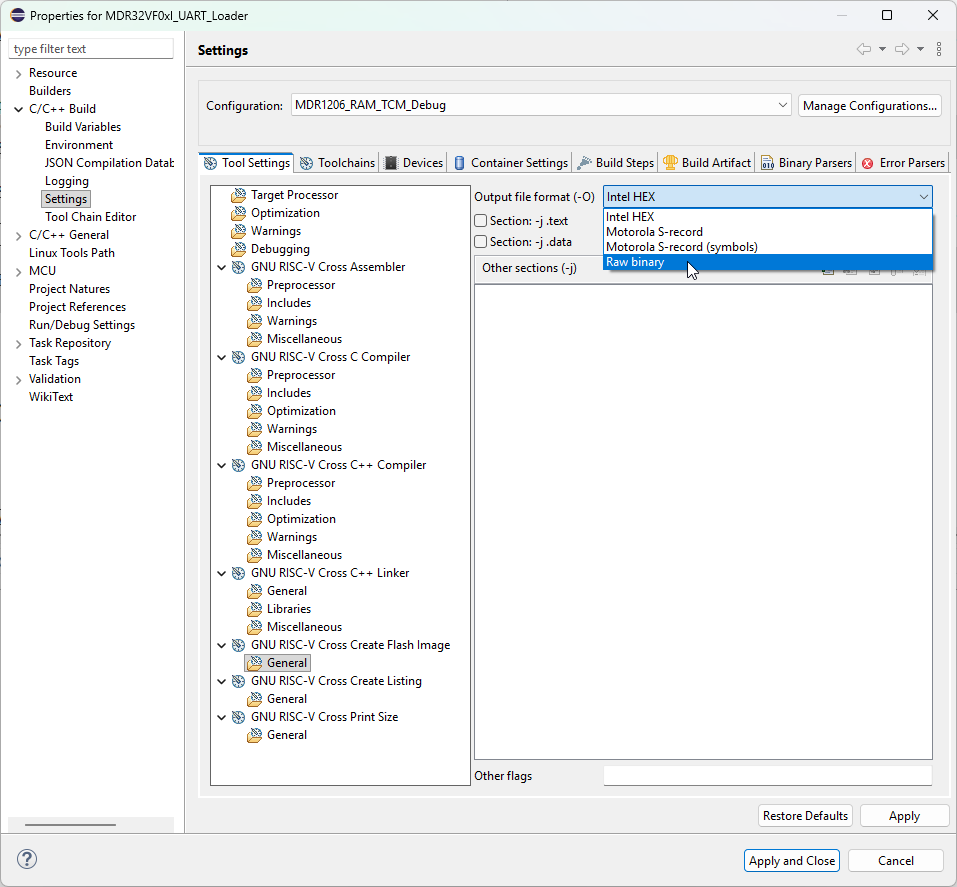This screenshot has height=887, width=957.
Task: Click the Apply and Close button
Action: [792, 861]
